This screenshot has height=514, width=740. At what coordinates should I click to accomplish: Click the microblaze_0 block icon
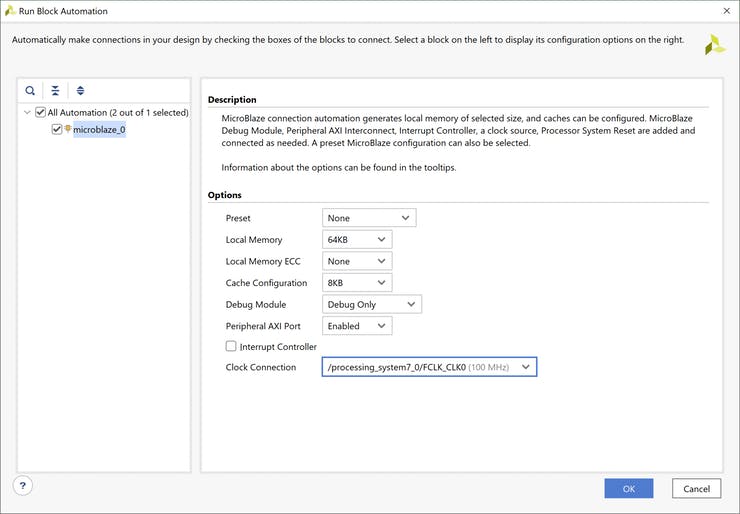[68, 129]
